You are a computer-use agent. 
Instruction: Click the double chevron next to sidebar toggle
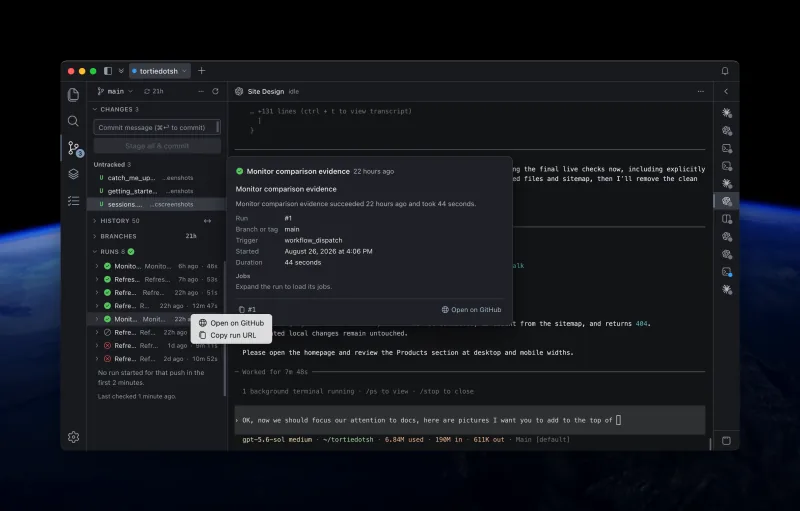coord(121,71)
